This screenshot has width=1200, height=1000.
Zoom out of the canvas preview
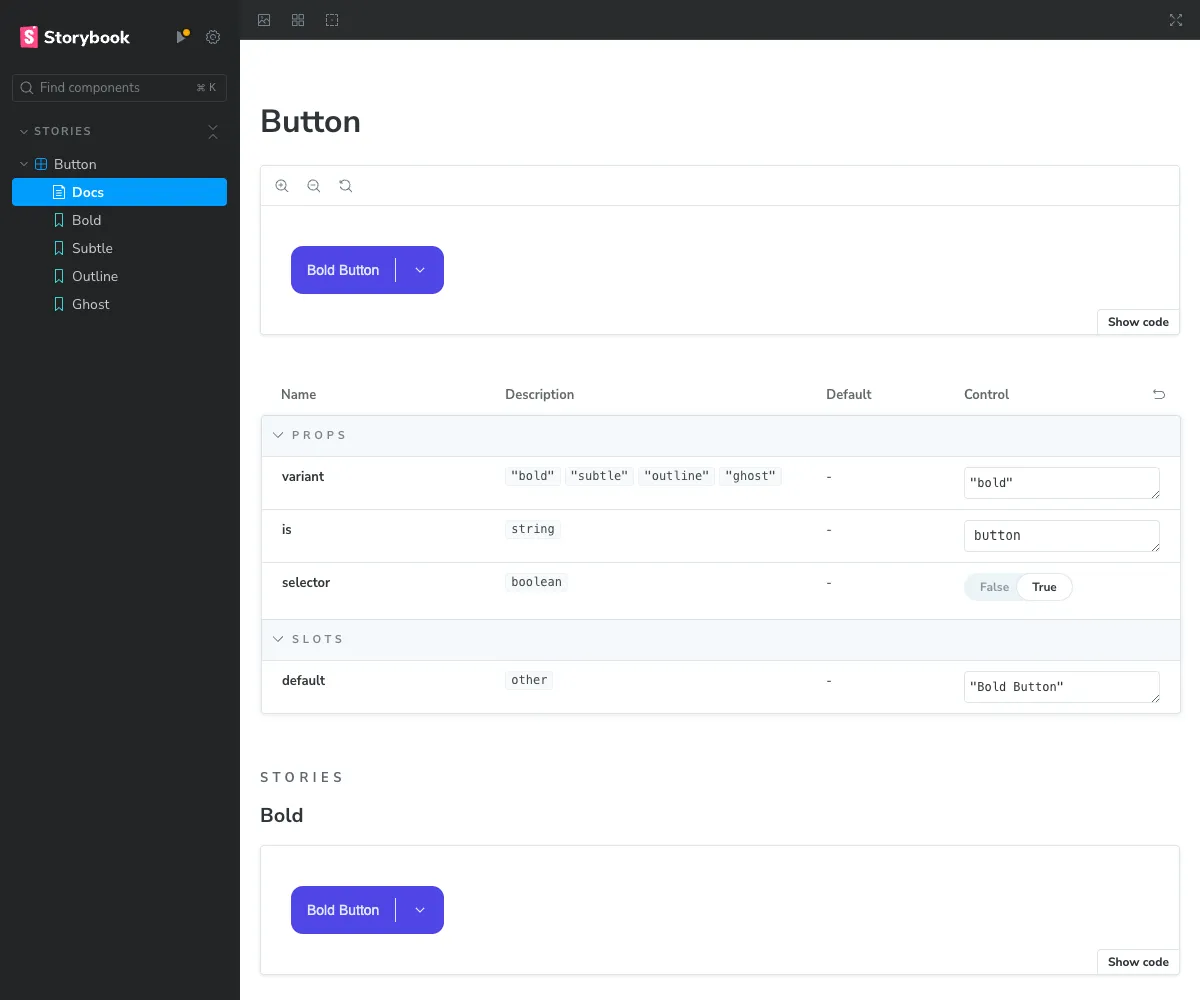[x=313, y=185]
